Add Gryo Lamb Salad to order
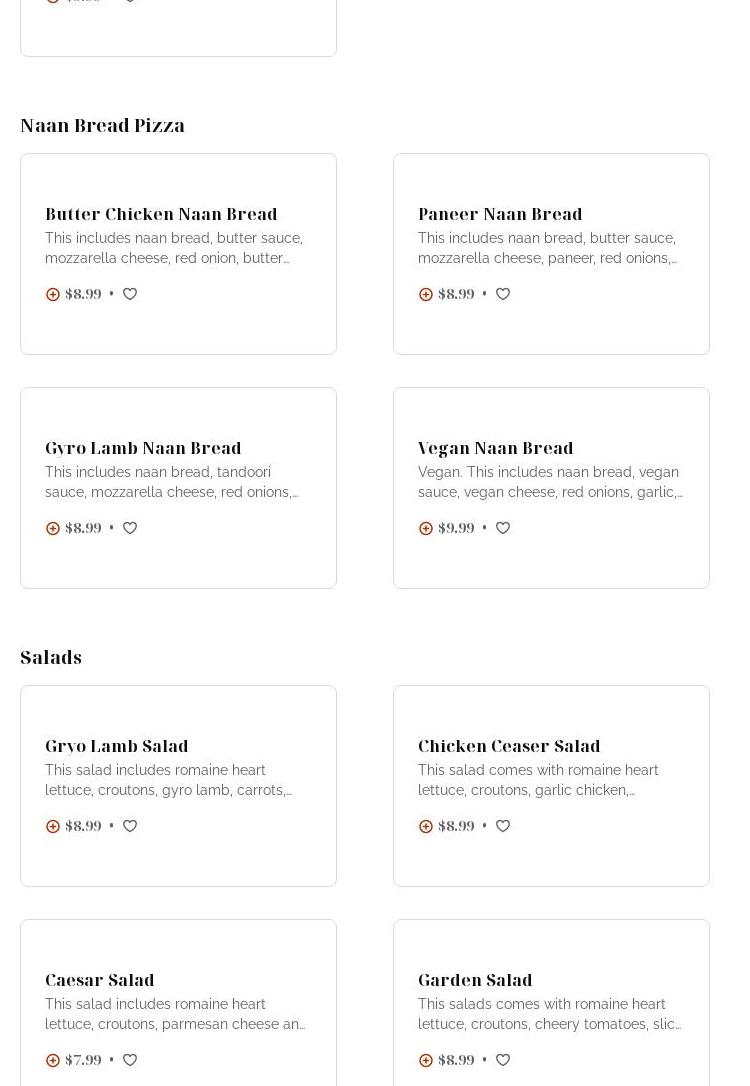 53,826
